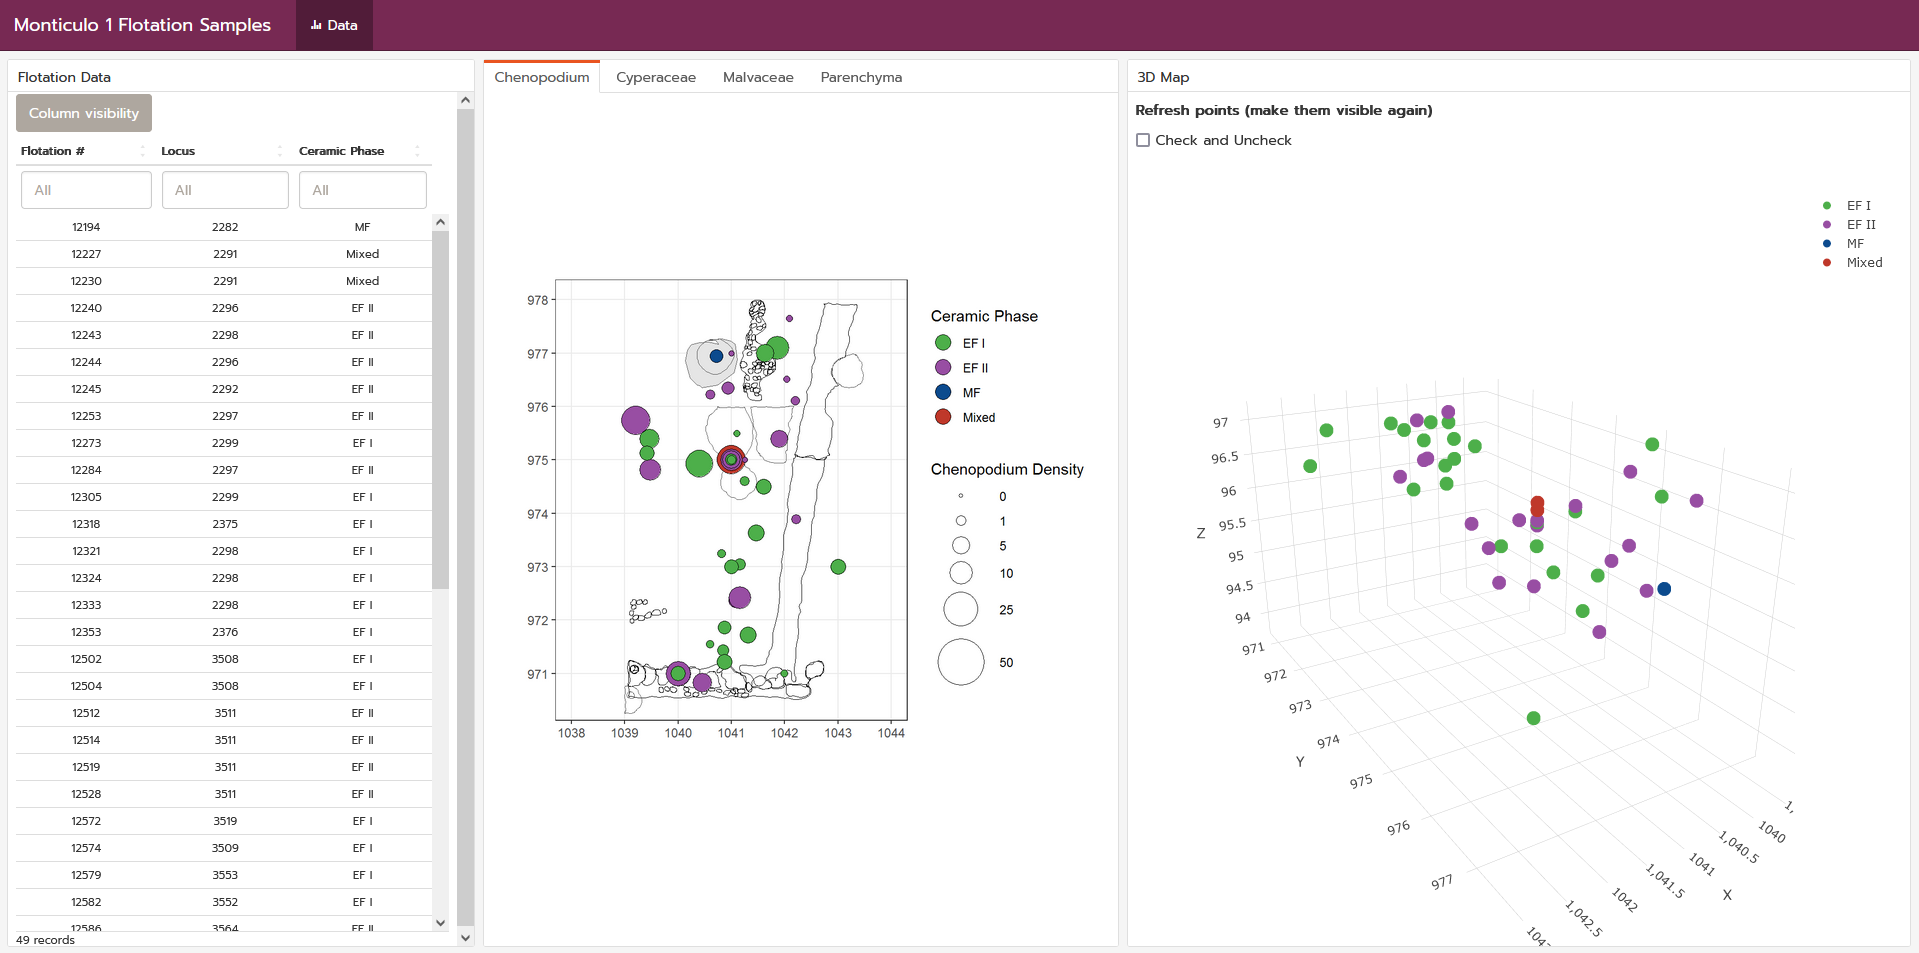Click the Ceramic Phase filter input
The image size is (1919, 953).
(x=363, y=190)
